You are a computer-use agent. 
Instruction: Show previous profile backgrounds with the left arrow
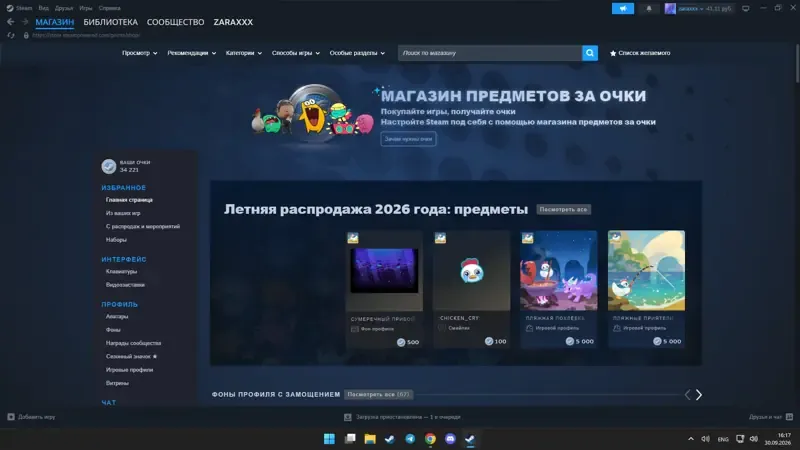tap(687, 394)
